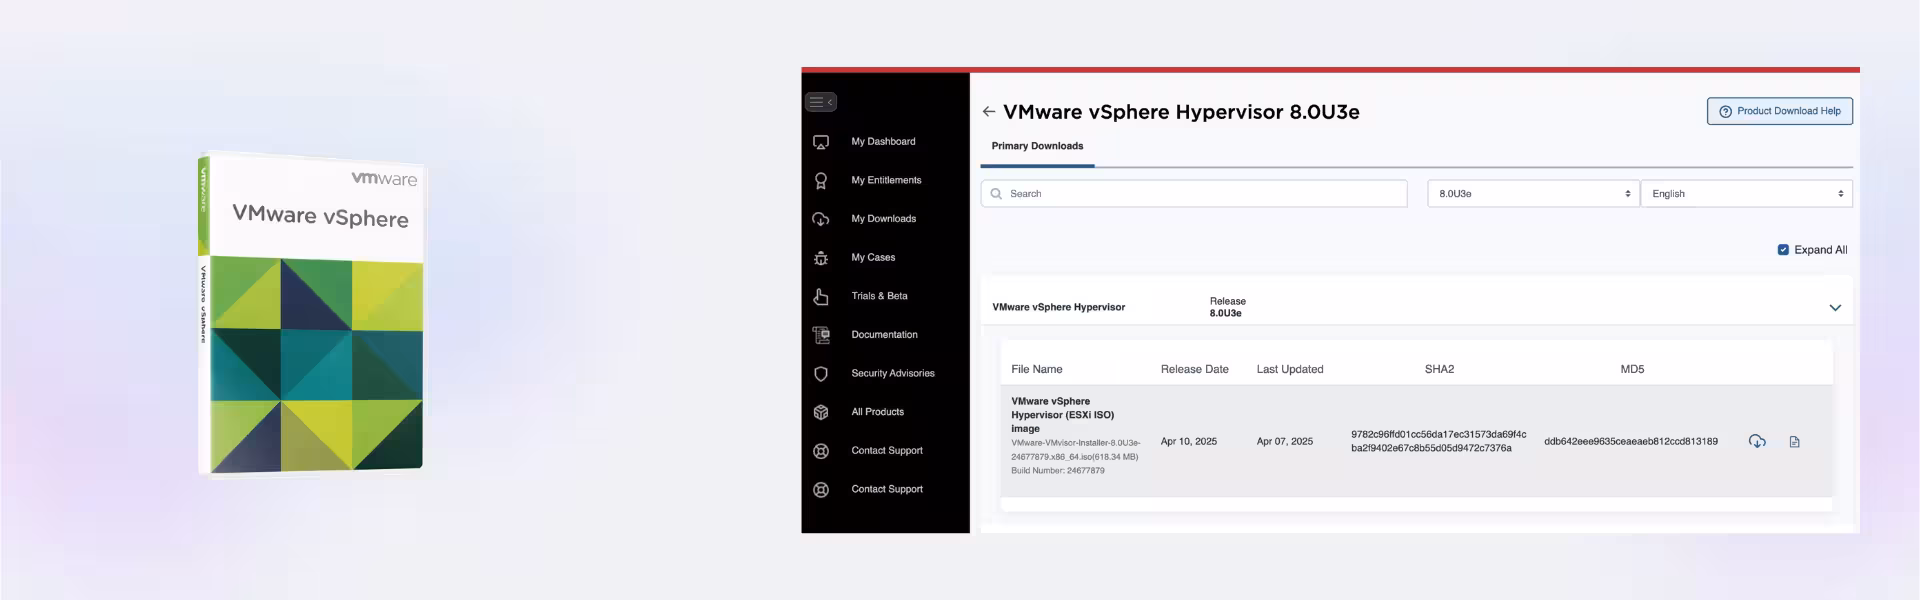The image size is (1920, 600).
Task: Click the My Downloads cloud icon
Action: [821, 219]
